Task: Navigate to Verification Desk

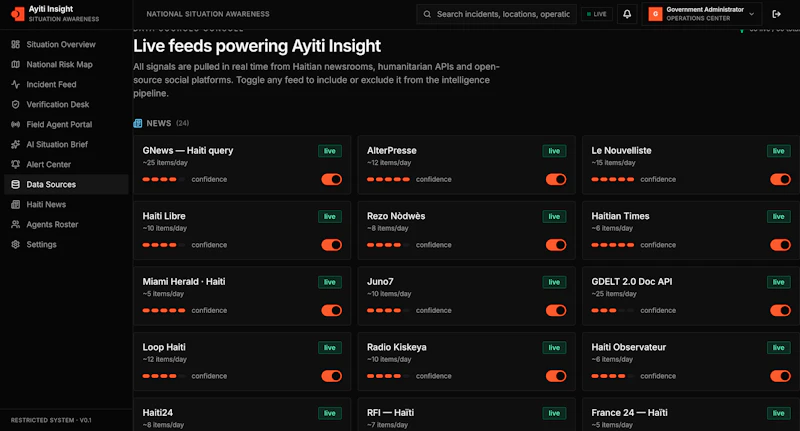Action: [66, 104]
